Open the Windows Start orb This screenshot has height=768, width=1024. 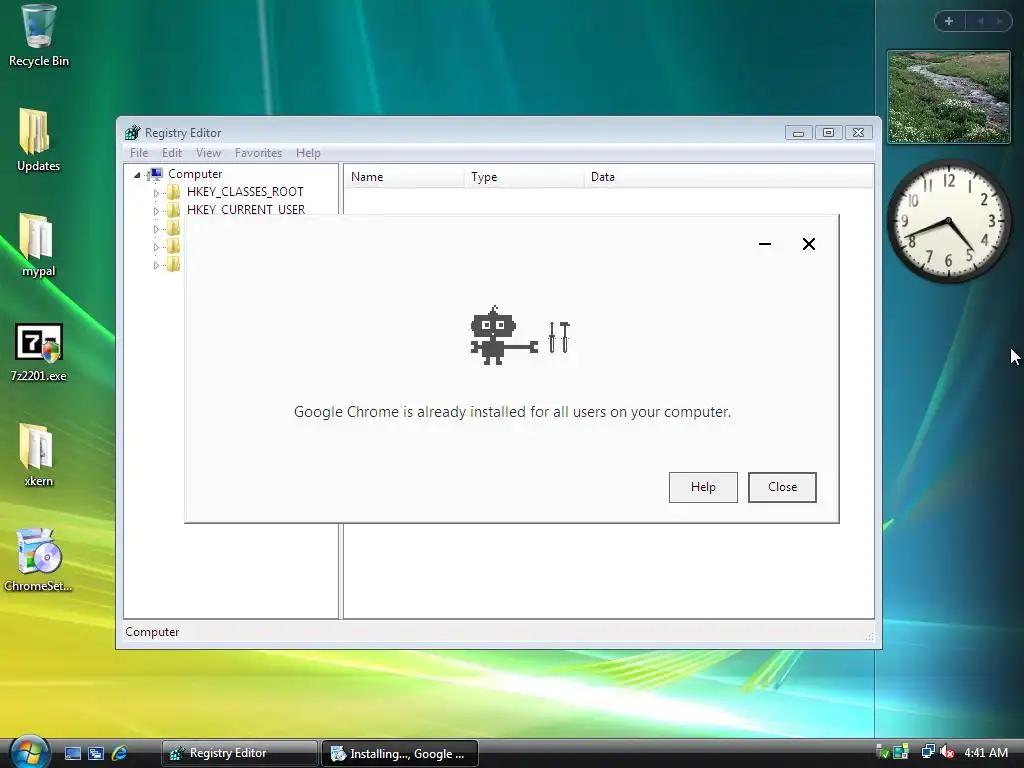[29, 752]
